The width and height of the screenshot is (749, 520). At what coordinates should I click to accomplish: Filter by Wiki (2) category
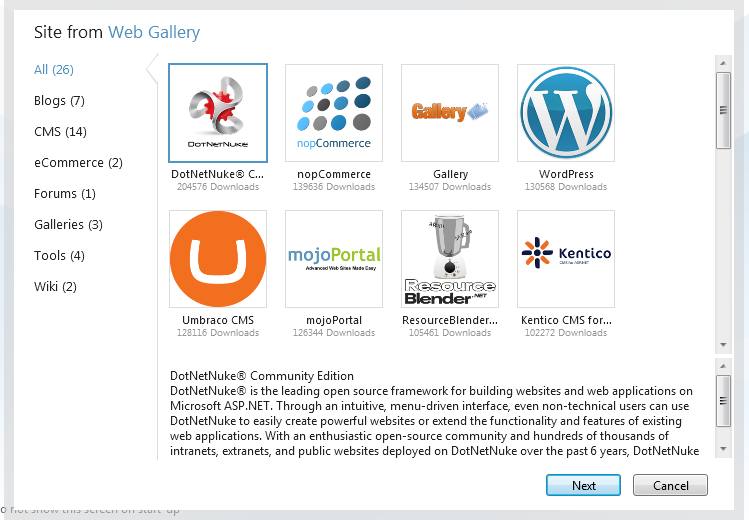[x=55, y=287]
